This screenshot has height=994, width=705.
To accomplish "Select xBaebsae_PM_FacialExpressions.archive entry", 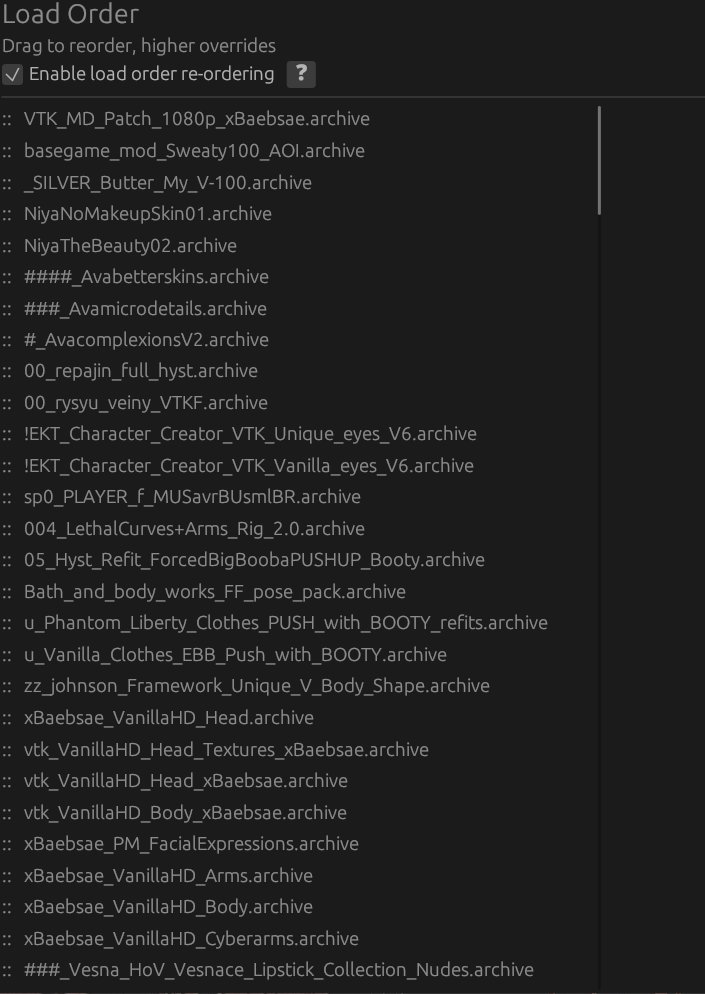I will 191,844.
